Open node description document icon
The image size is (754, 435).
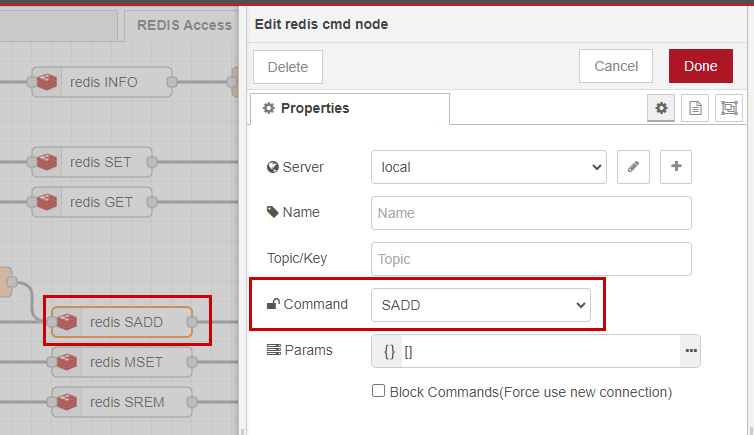pos(695,108)
